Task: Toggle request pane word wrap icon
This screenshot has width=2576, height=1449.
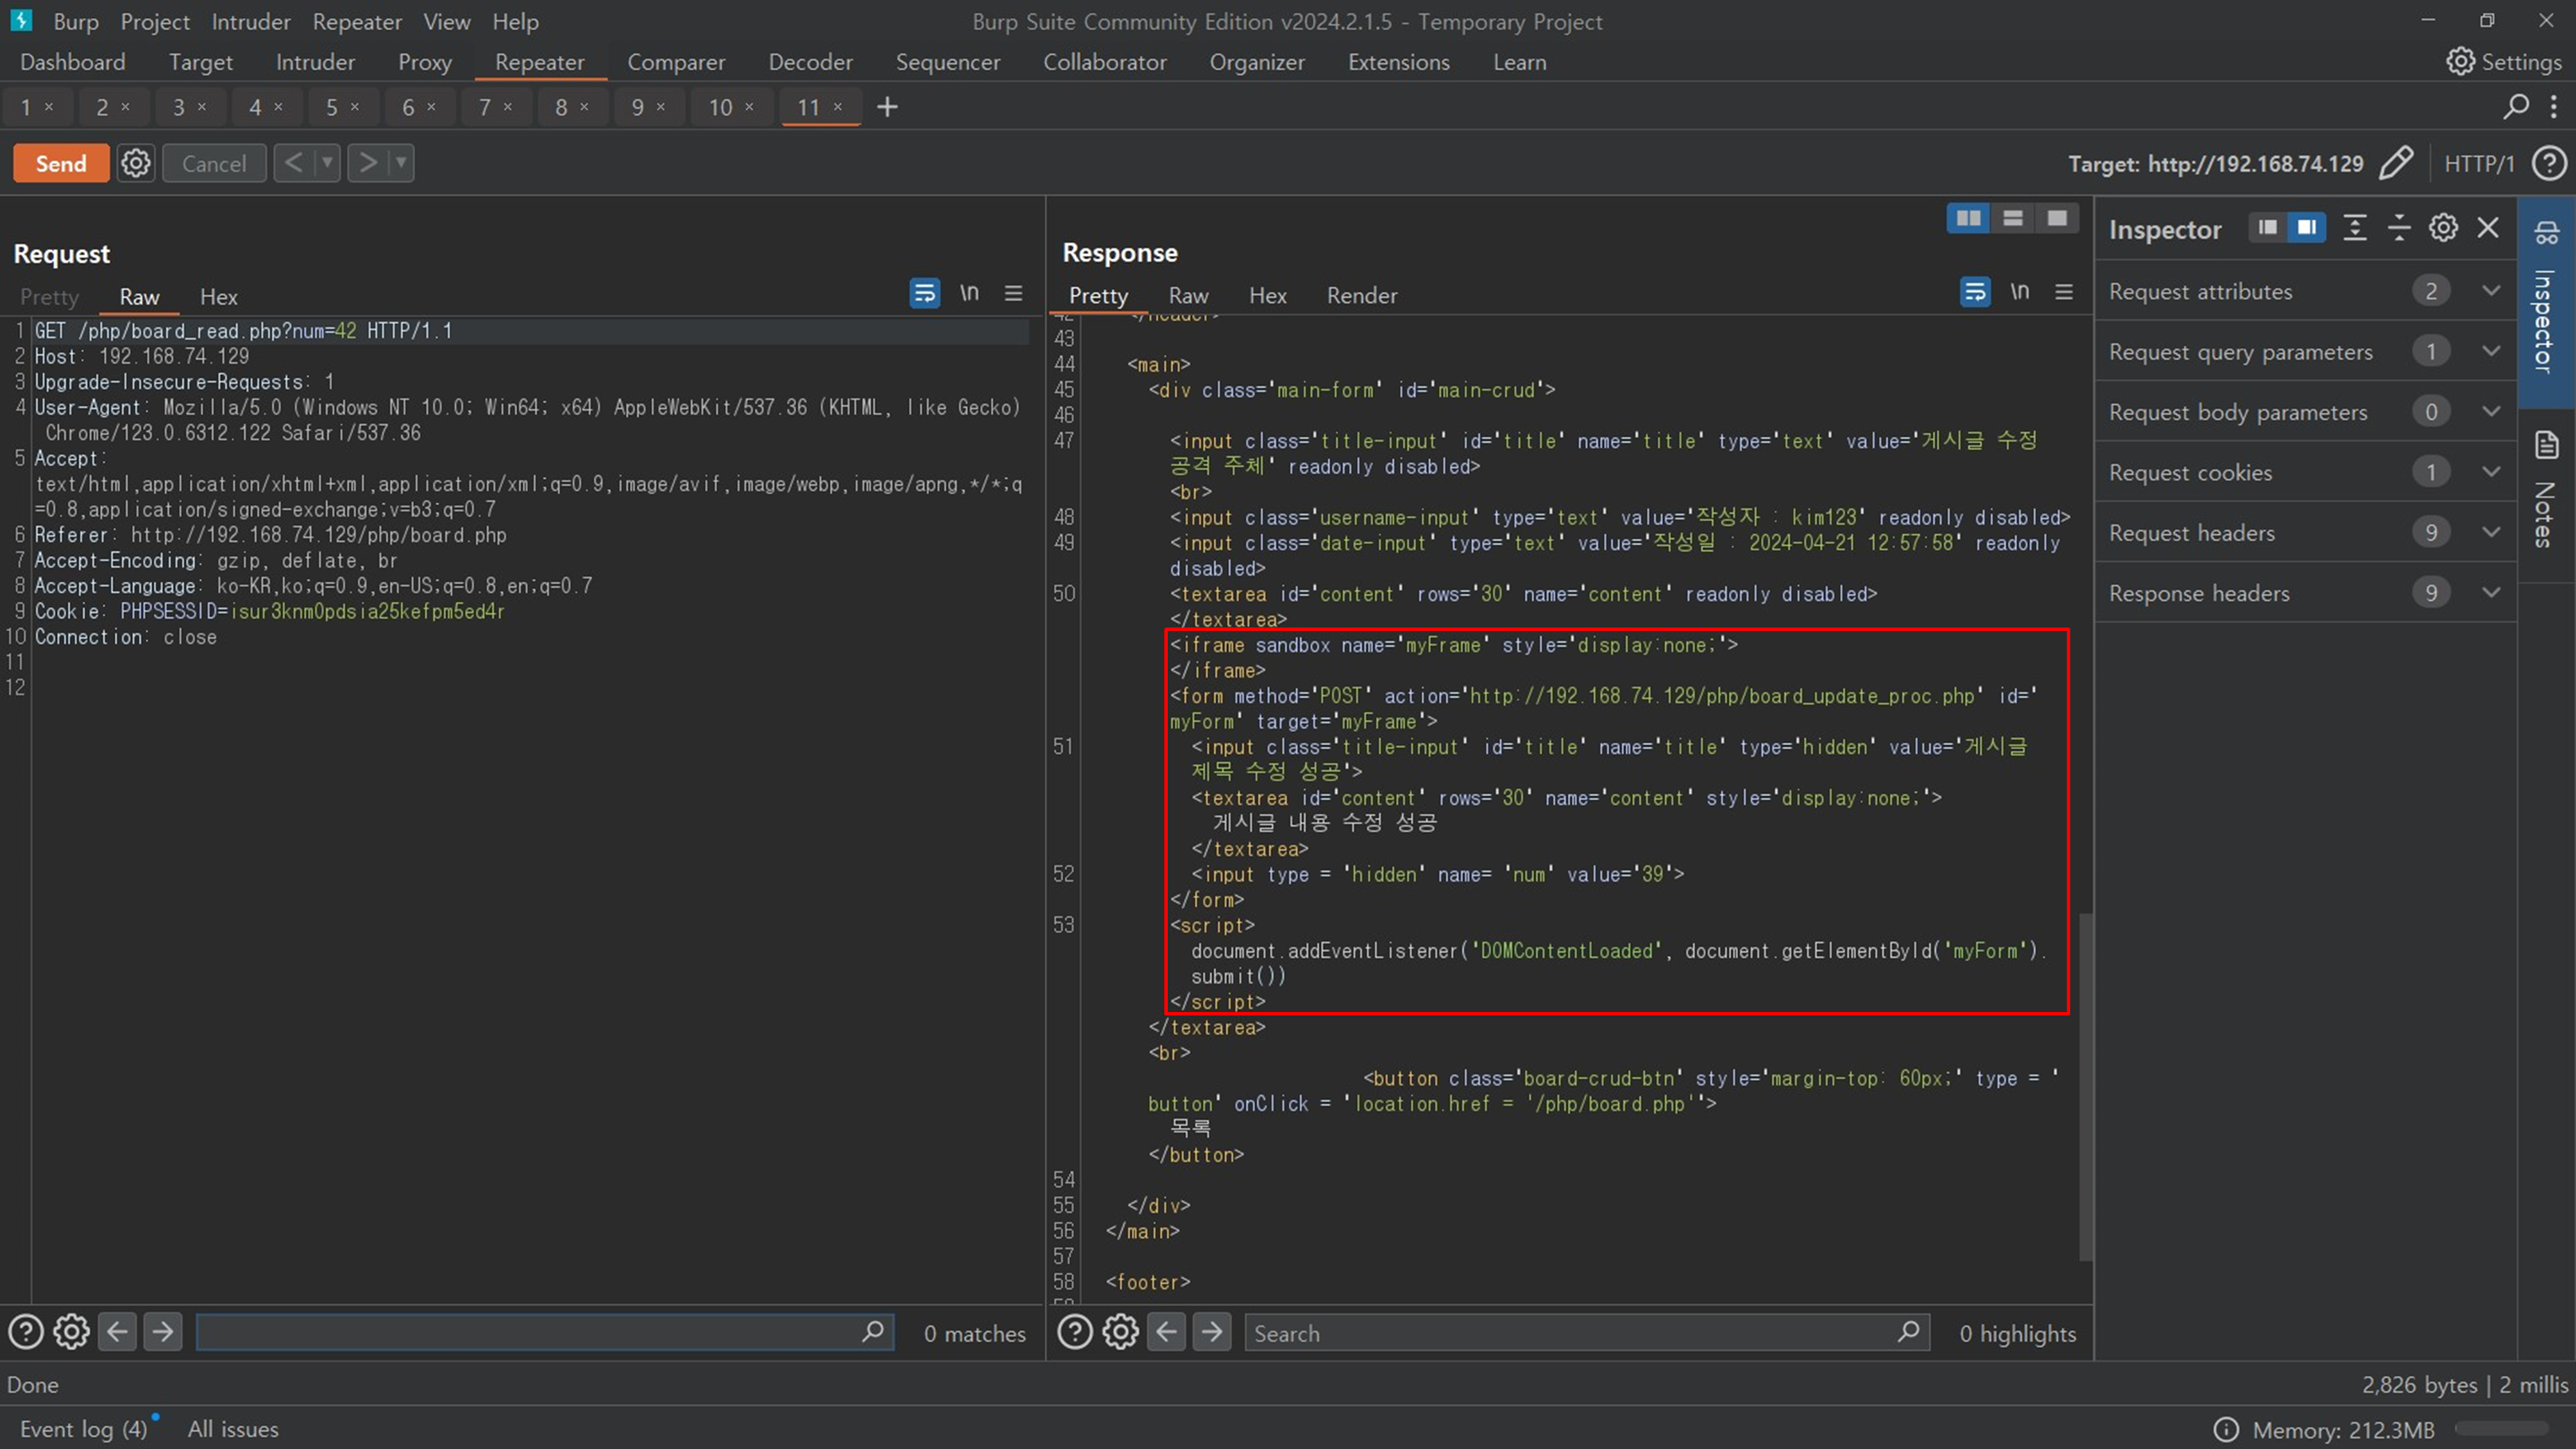Action: click(924, 293)
